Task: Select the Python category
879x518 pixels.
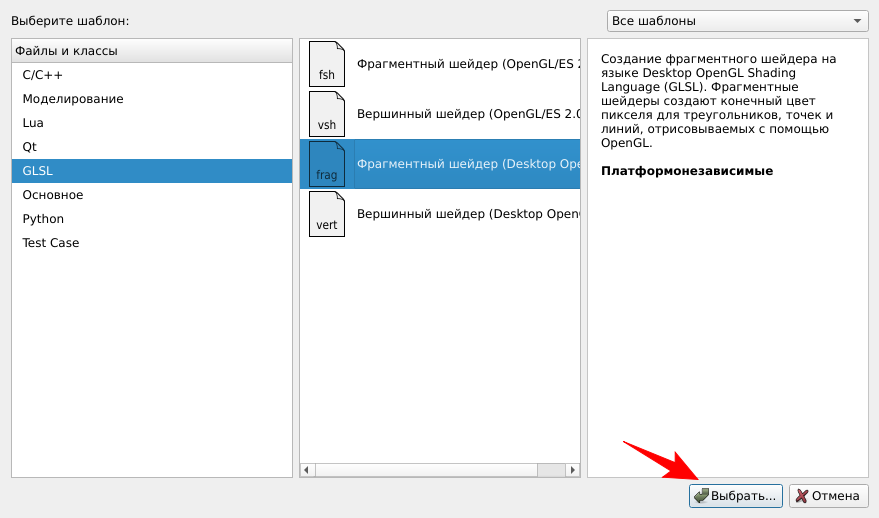Action: (43, 219)
